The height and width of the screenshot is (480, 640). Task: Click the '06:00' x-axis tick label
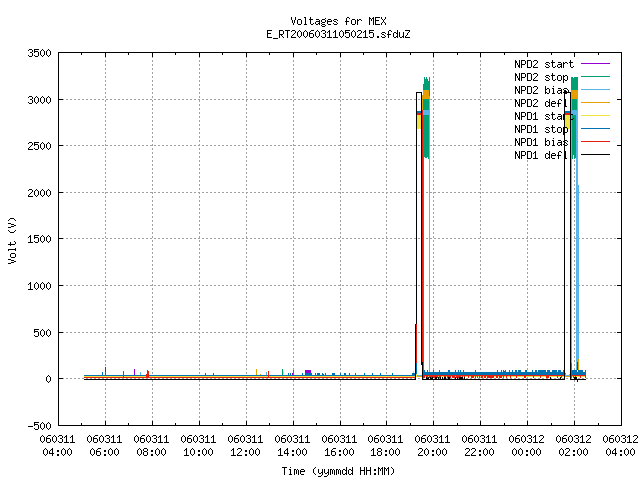[x=104, y=453]
